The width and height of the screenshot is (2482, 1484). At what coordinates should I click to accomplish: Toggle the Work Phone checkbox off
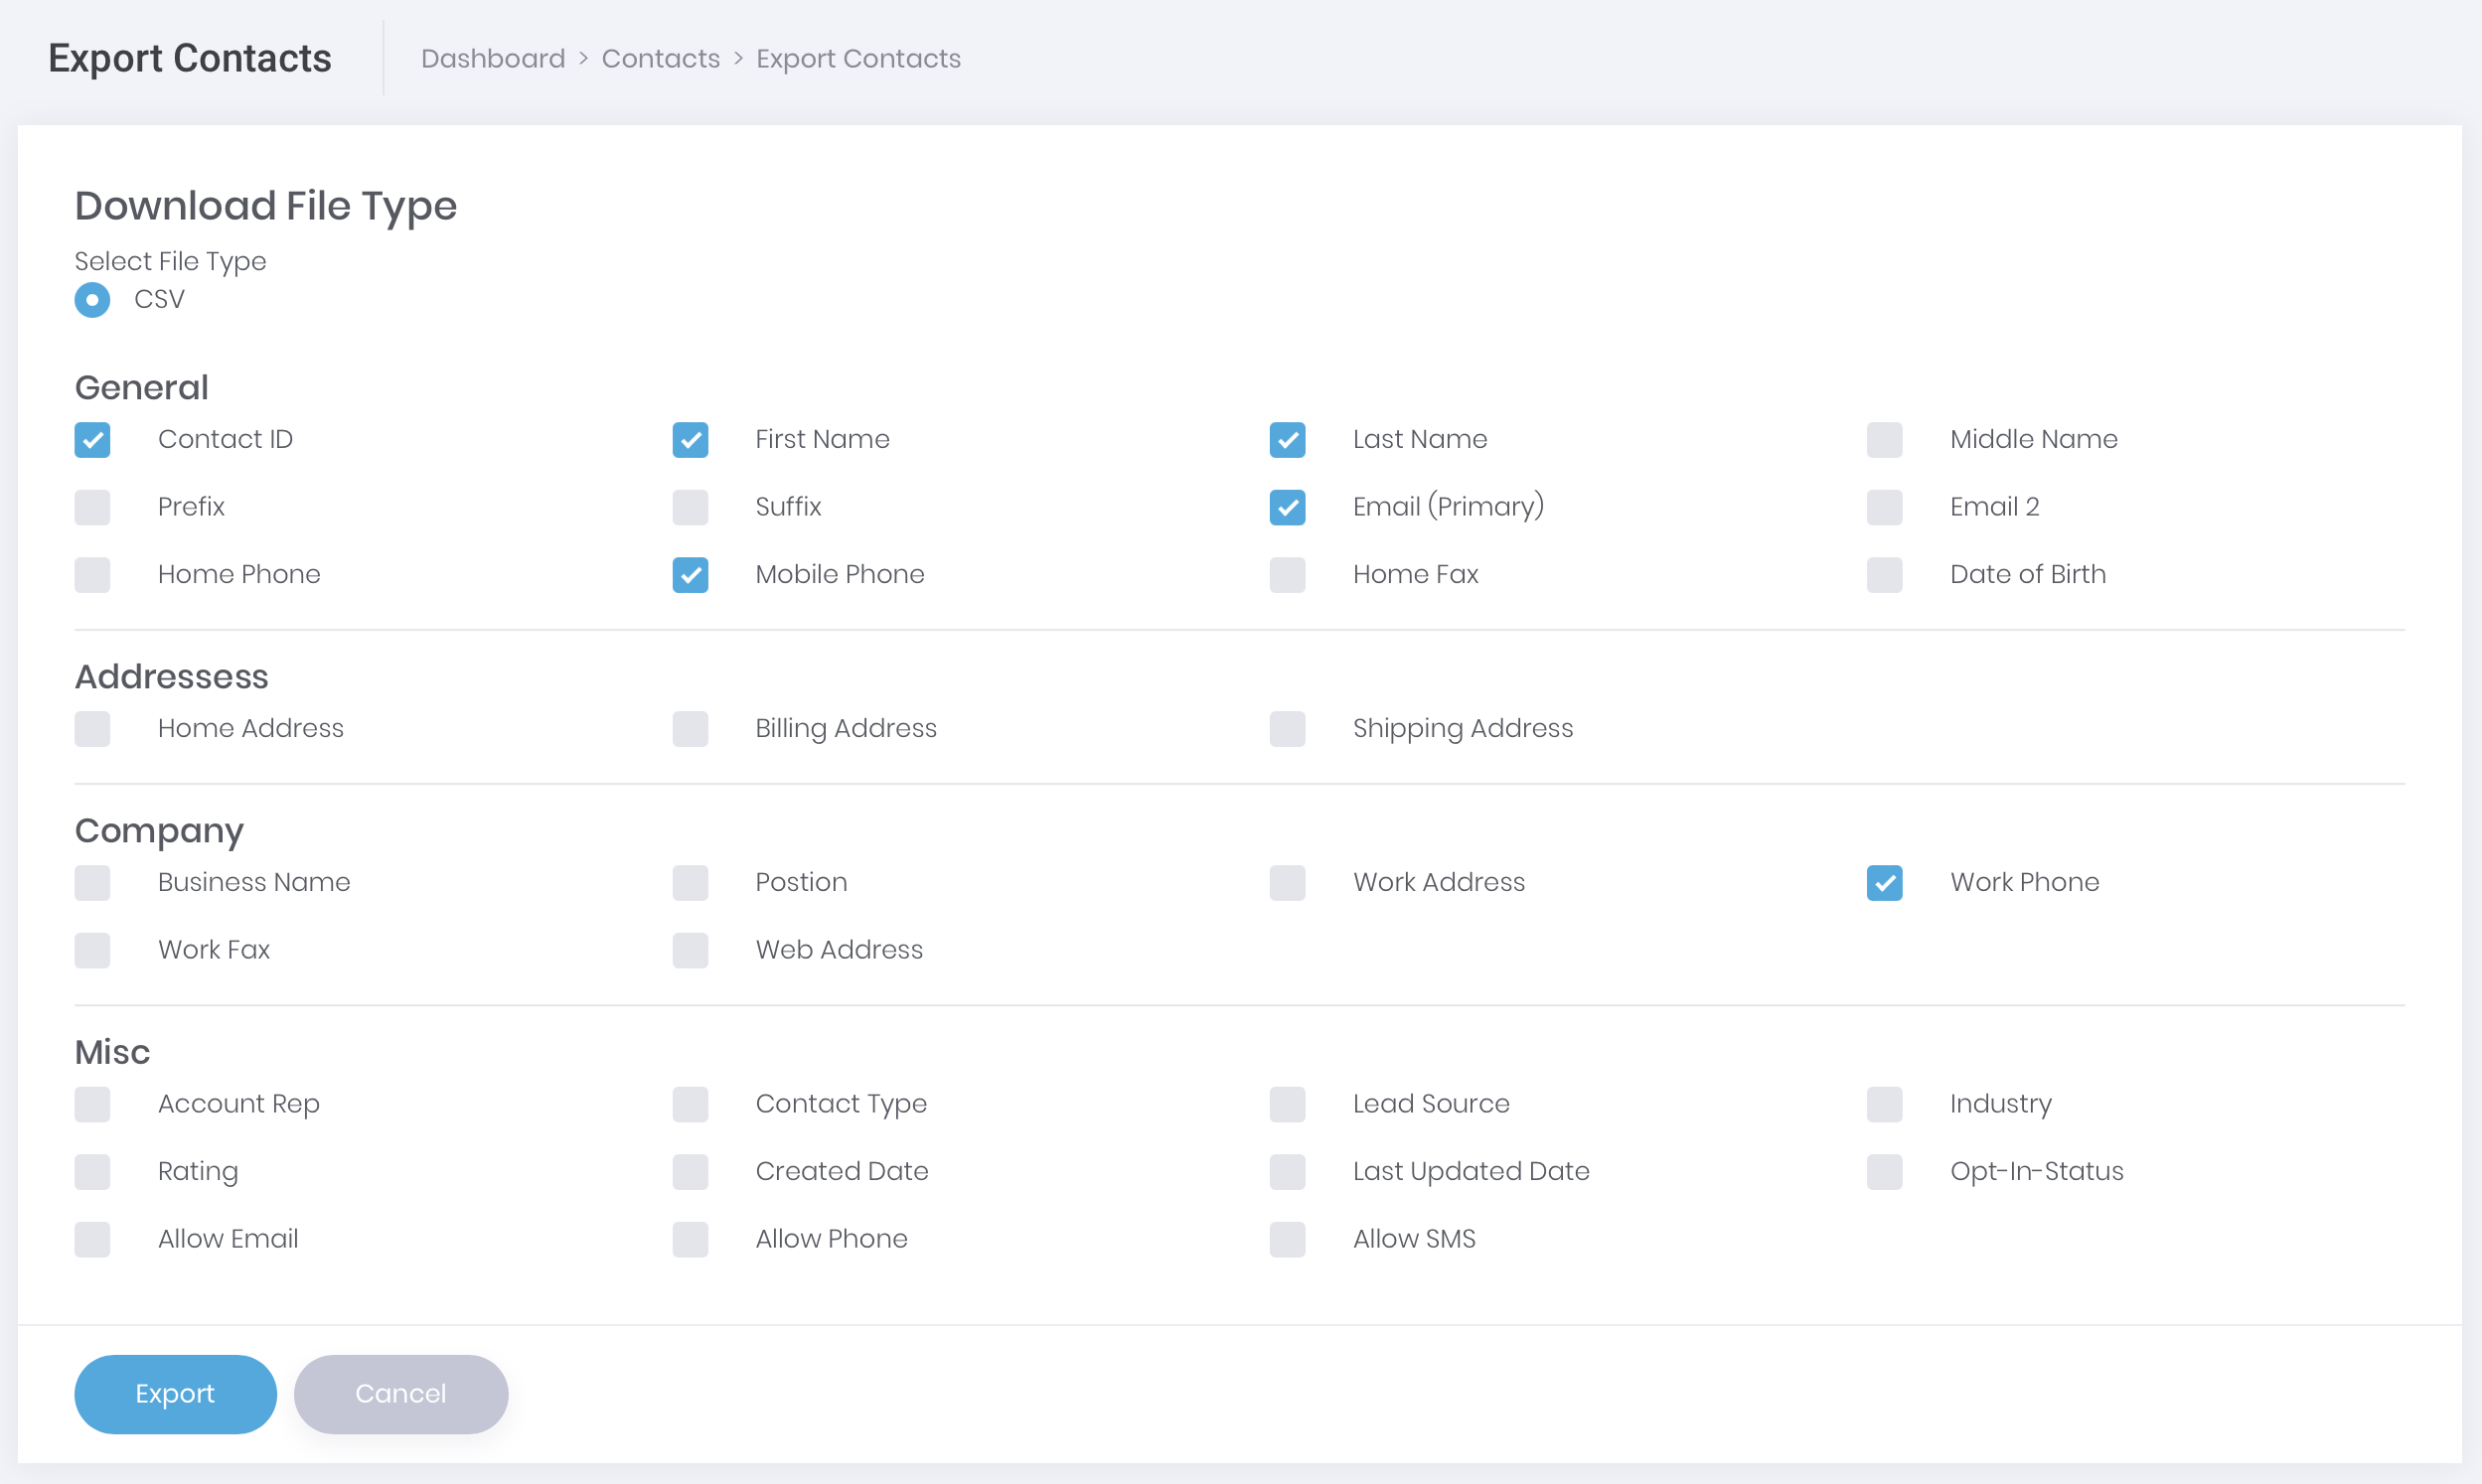click(x=1883, y=882)
